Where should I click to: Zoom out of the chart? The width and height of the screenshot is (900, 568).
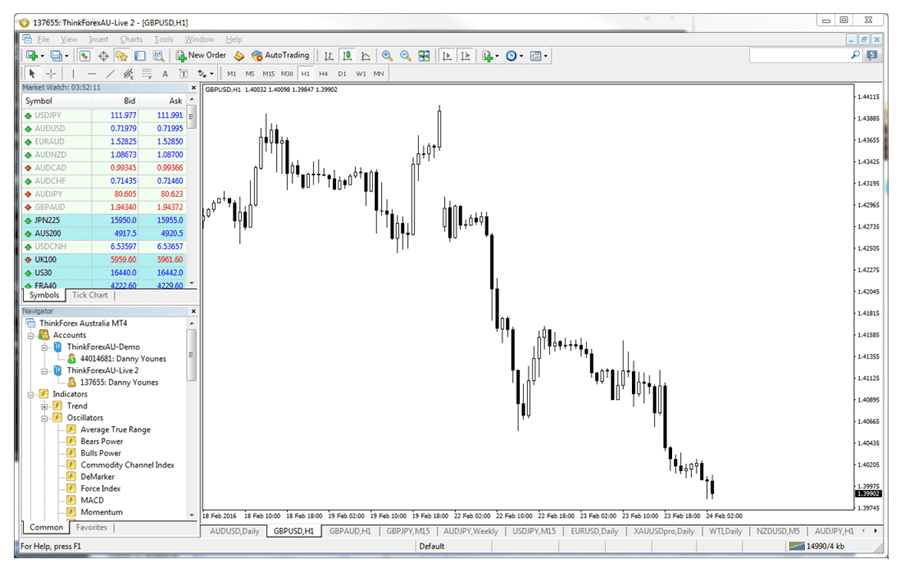[405, 56]
